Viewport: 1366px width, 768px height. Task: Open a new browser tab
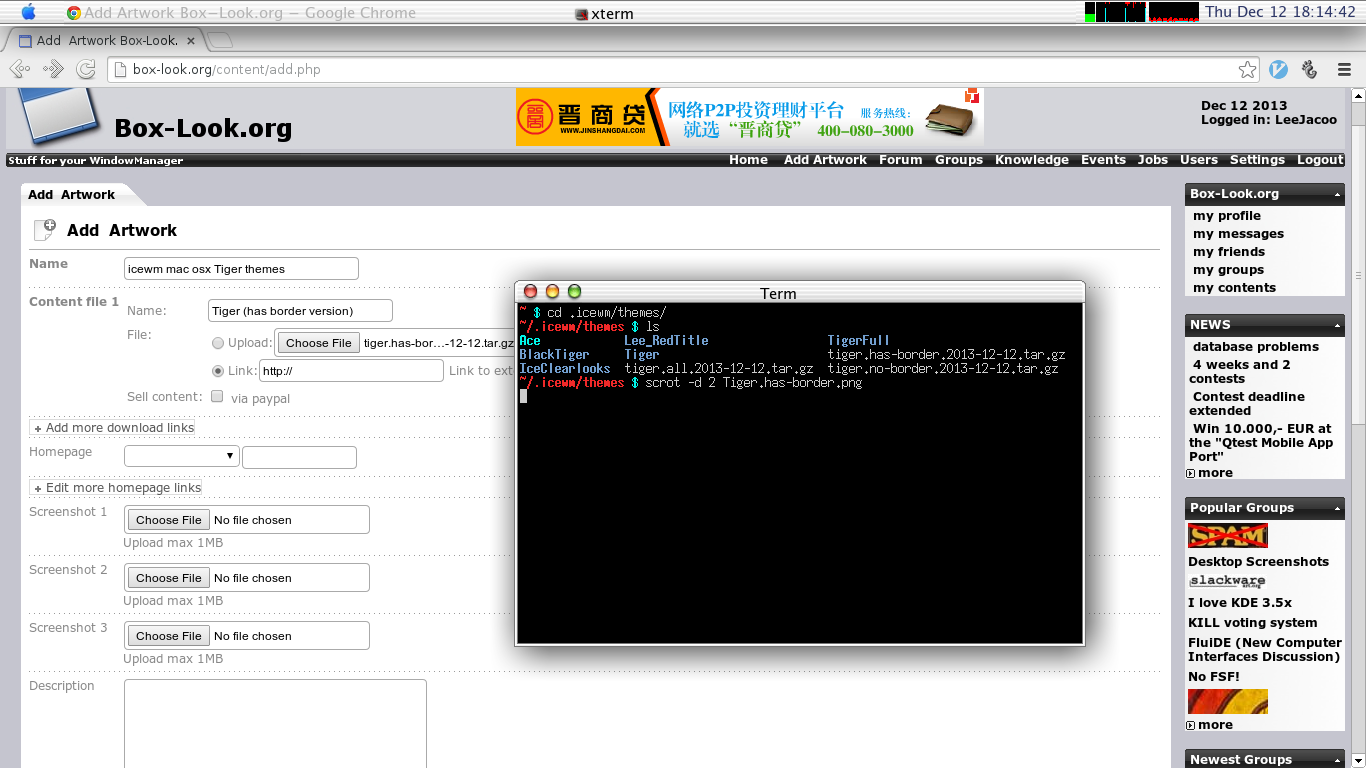pos(220,41)
